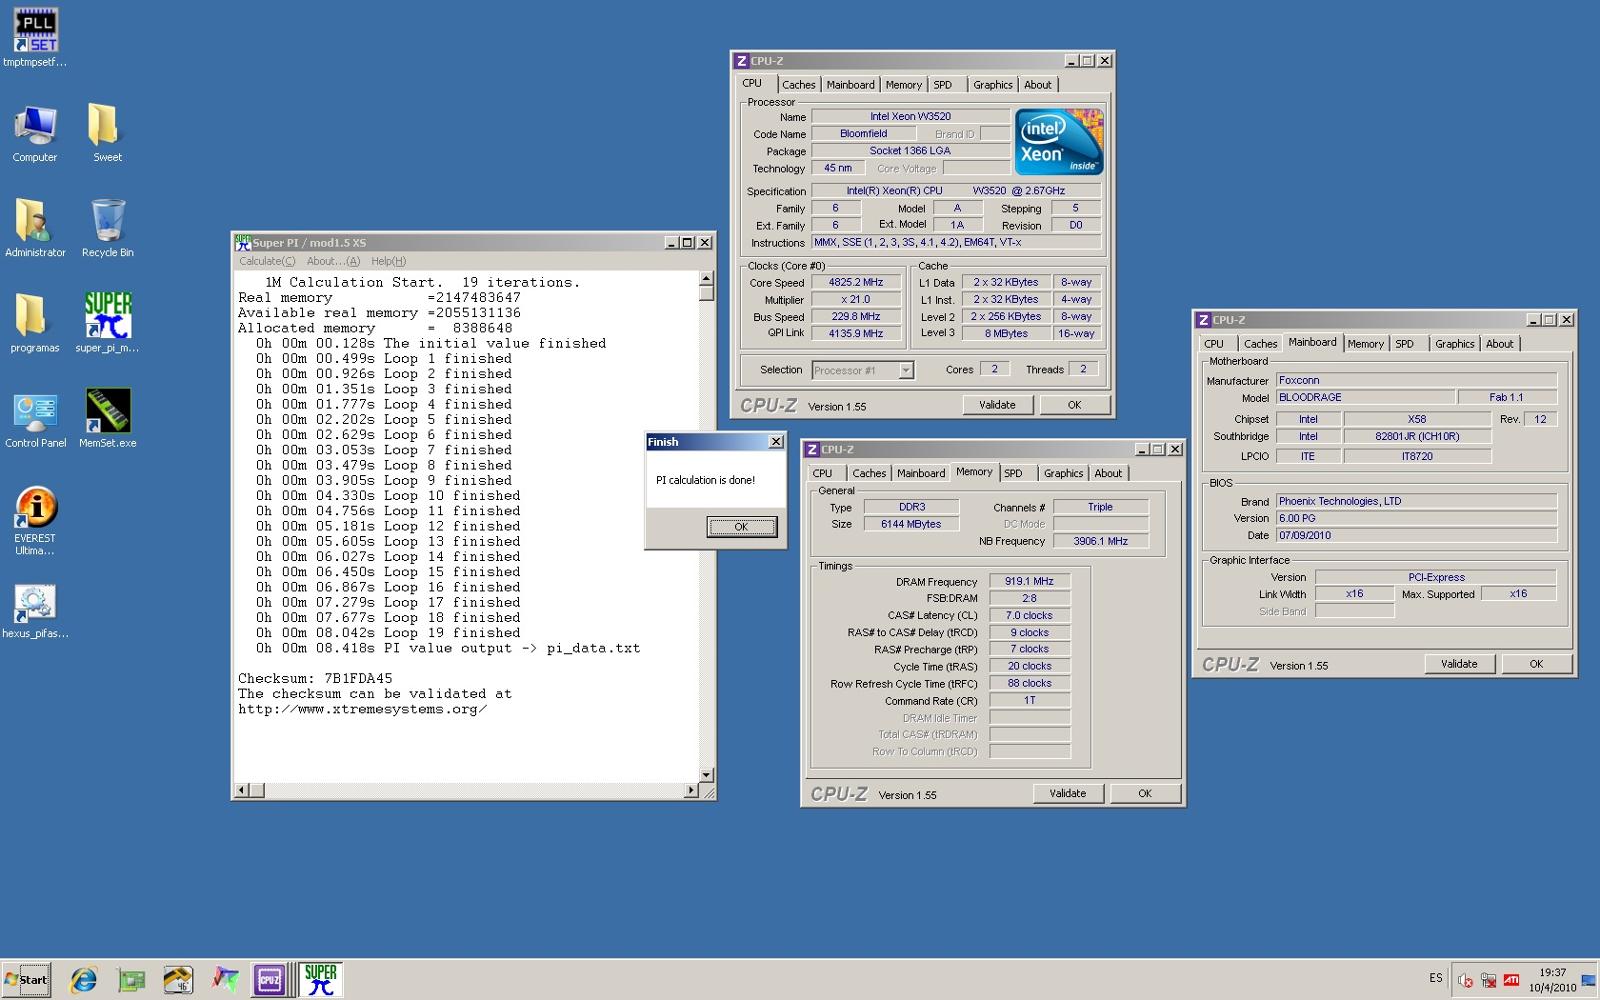The height and width of the screenshot is (1000, 1600).
Task: Click the yellow chip 46 taskbar icon
Action: pyautogui.click(x=178, y=980)
